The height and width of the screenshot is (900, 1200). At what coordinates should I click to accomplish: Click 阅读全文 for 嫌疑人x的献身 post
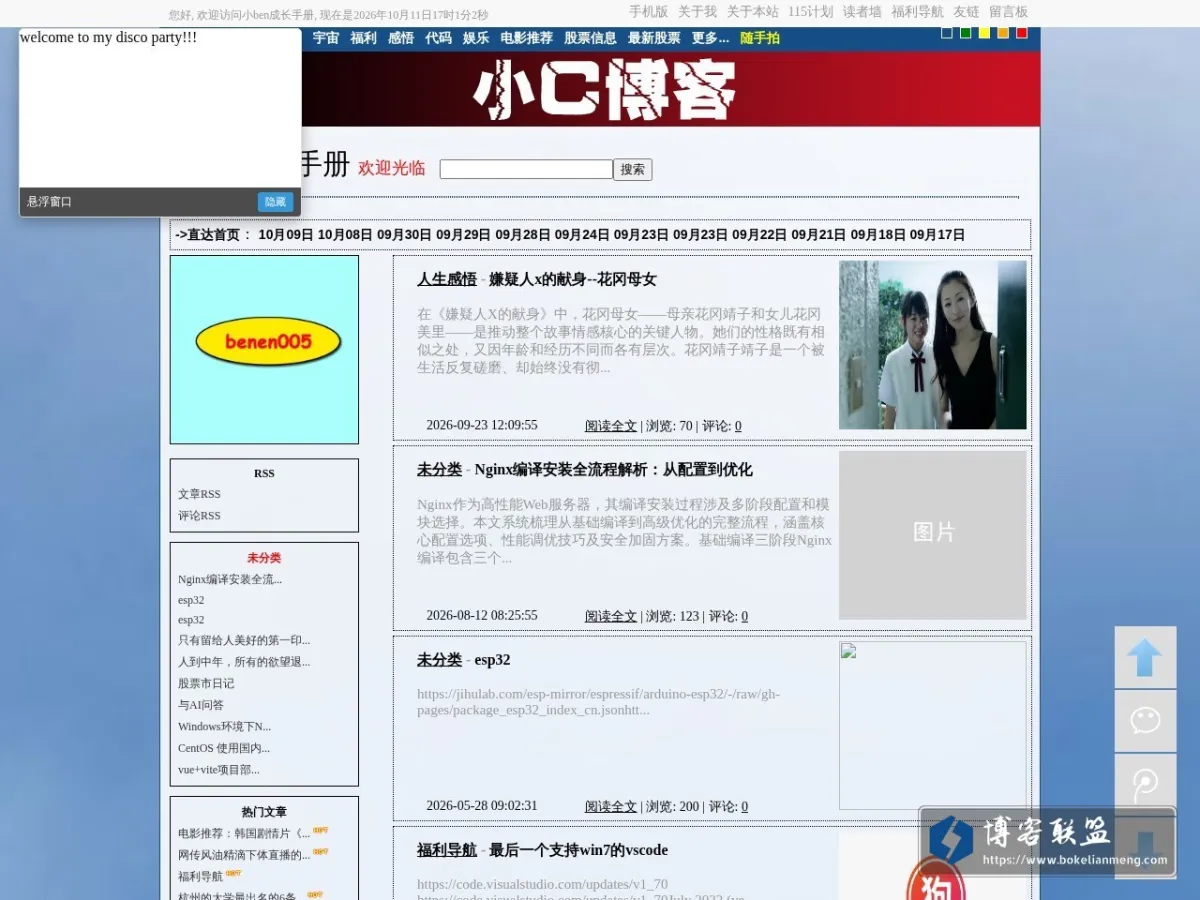(611, 425)
